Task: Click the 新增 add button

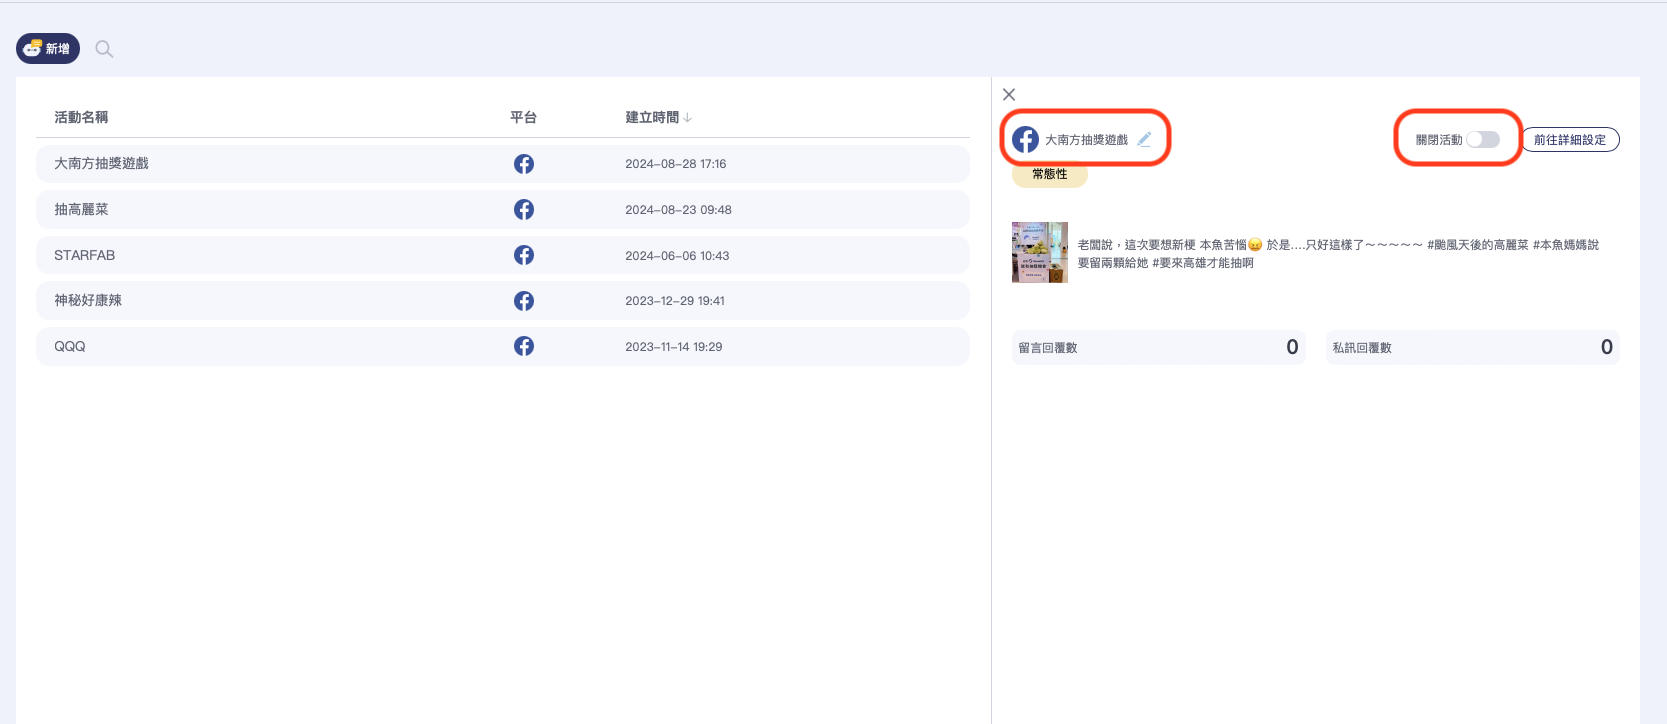Action: click(x=48, y=49)
